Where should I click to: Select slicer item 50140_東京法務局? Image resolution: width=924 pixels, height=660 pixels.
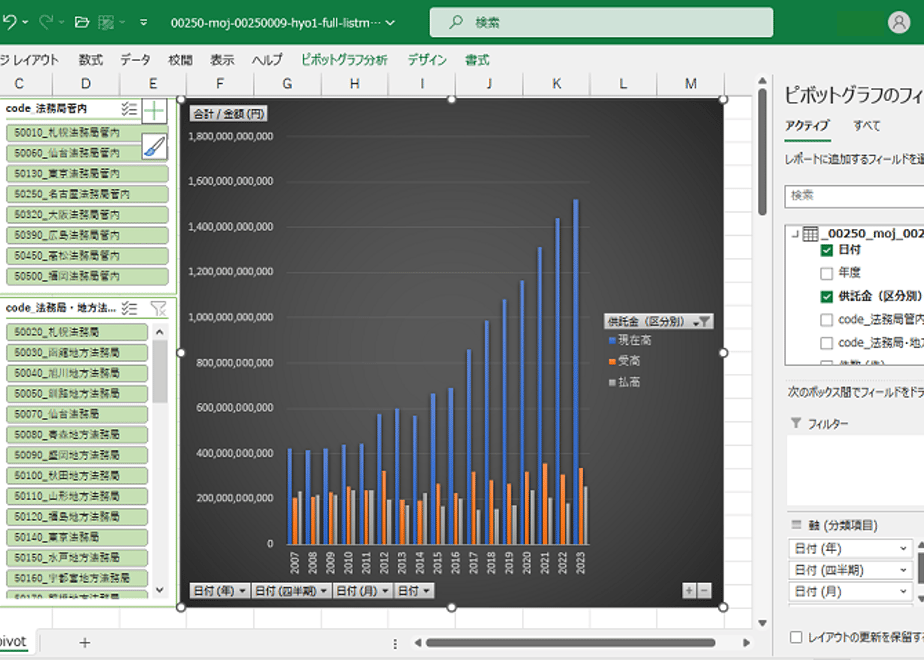(77, 537)
